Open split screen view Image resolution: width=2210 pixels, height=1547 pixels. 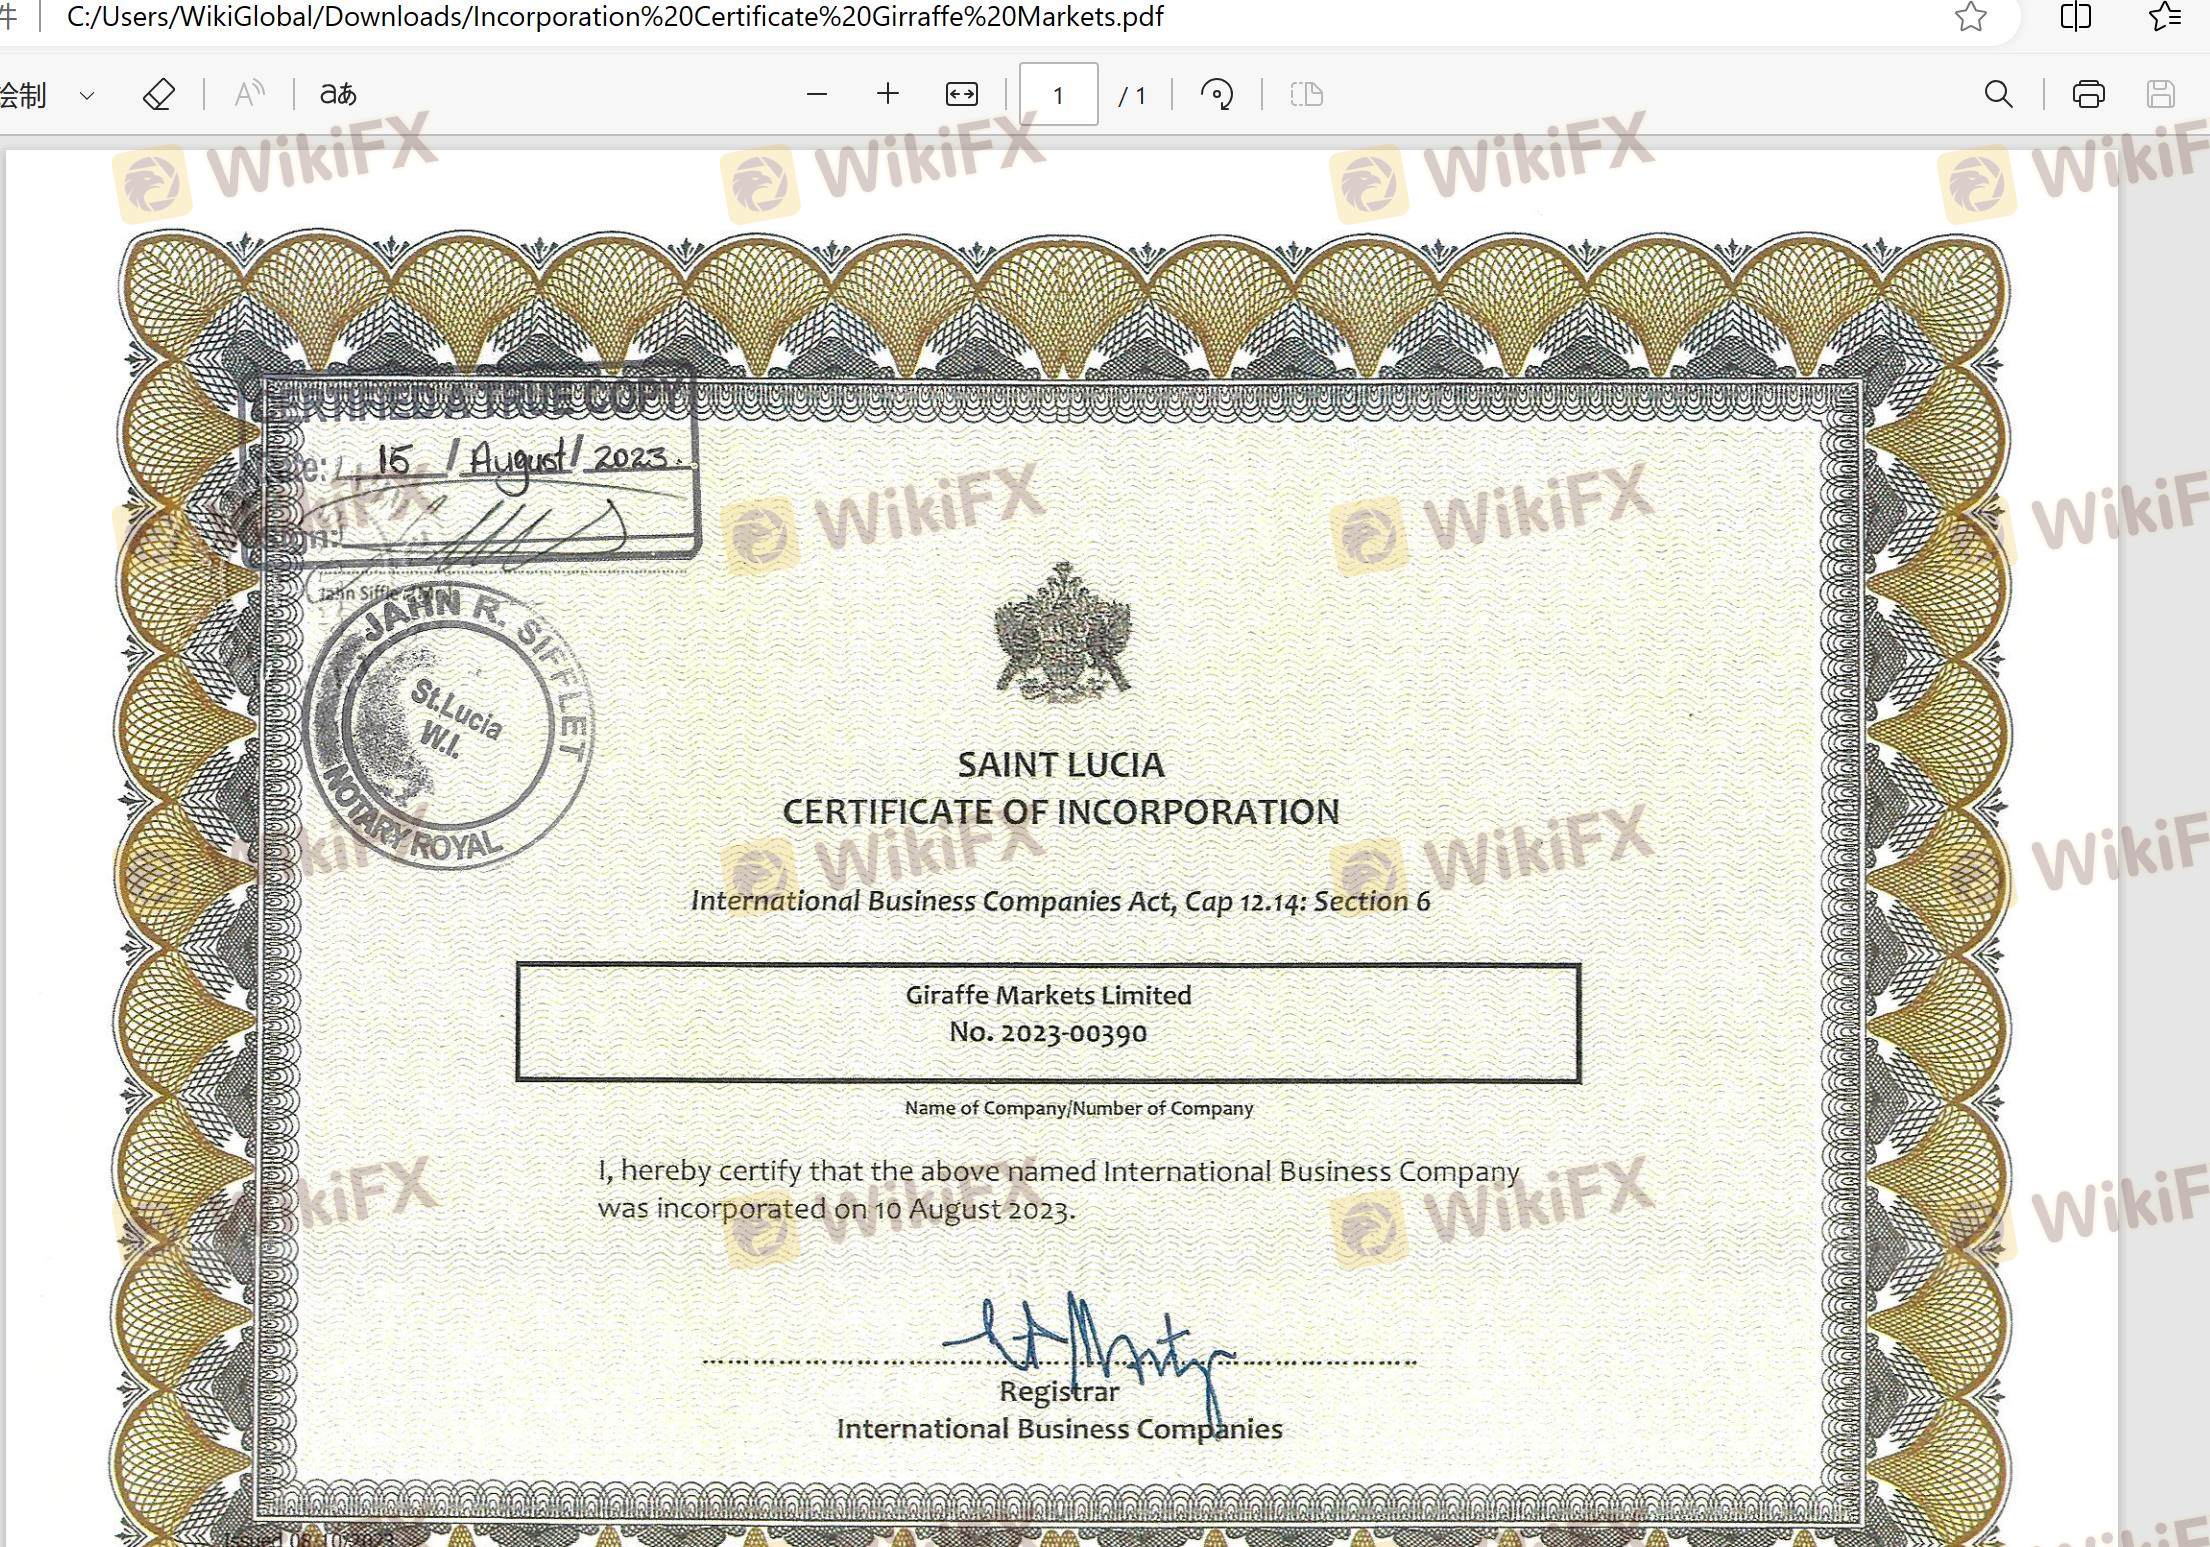tap(2076, 17)
